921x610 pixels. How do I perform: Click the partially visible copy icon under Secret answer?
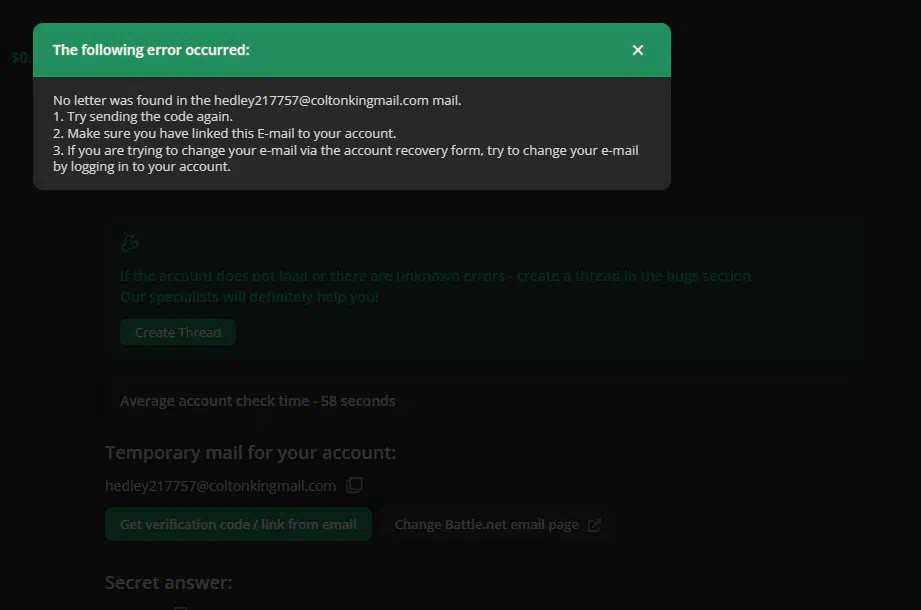tap(181, 608)
